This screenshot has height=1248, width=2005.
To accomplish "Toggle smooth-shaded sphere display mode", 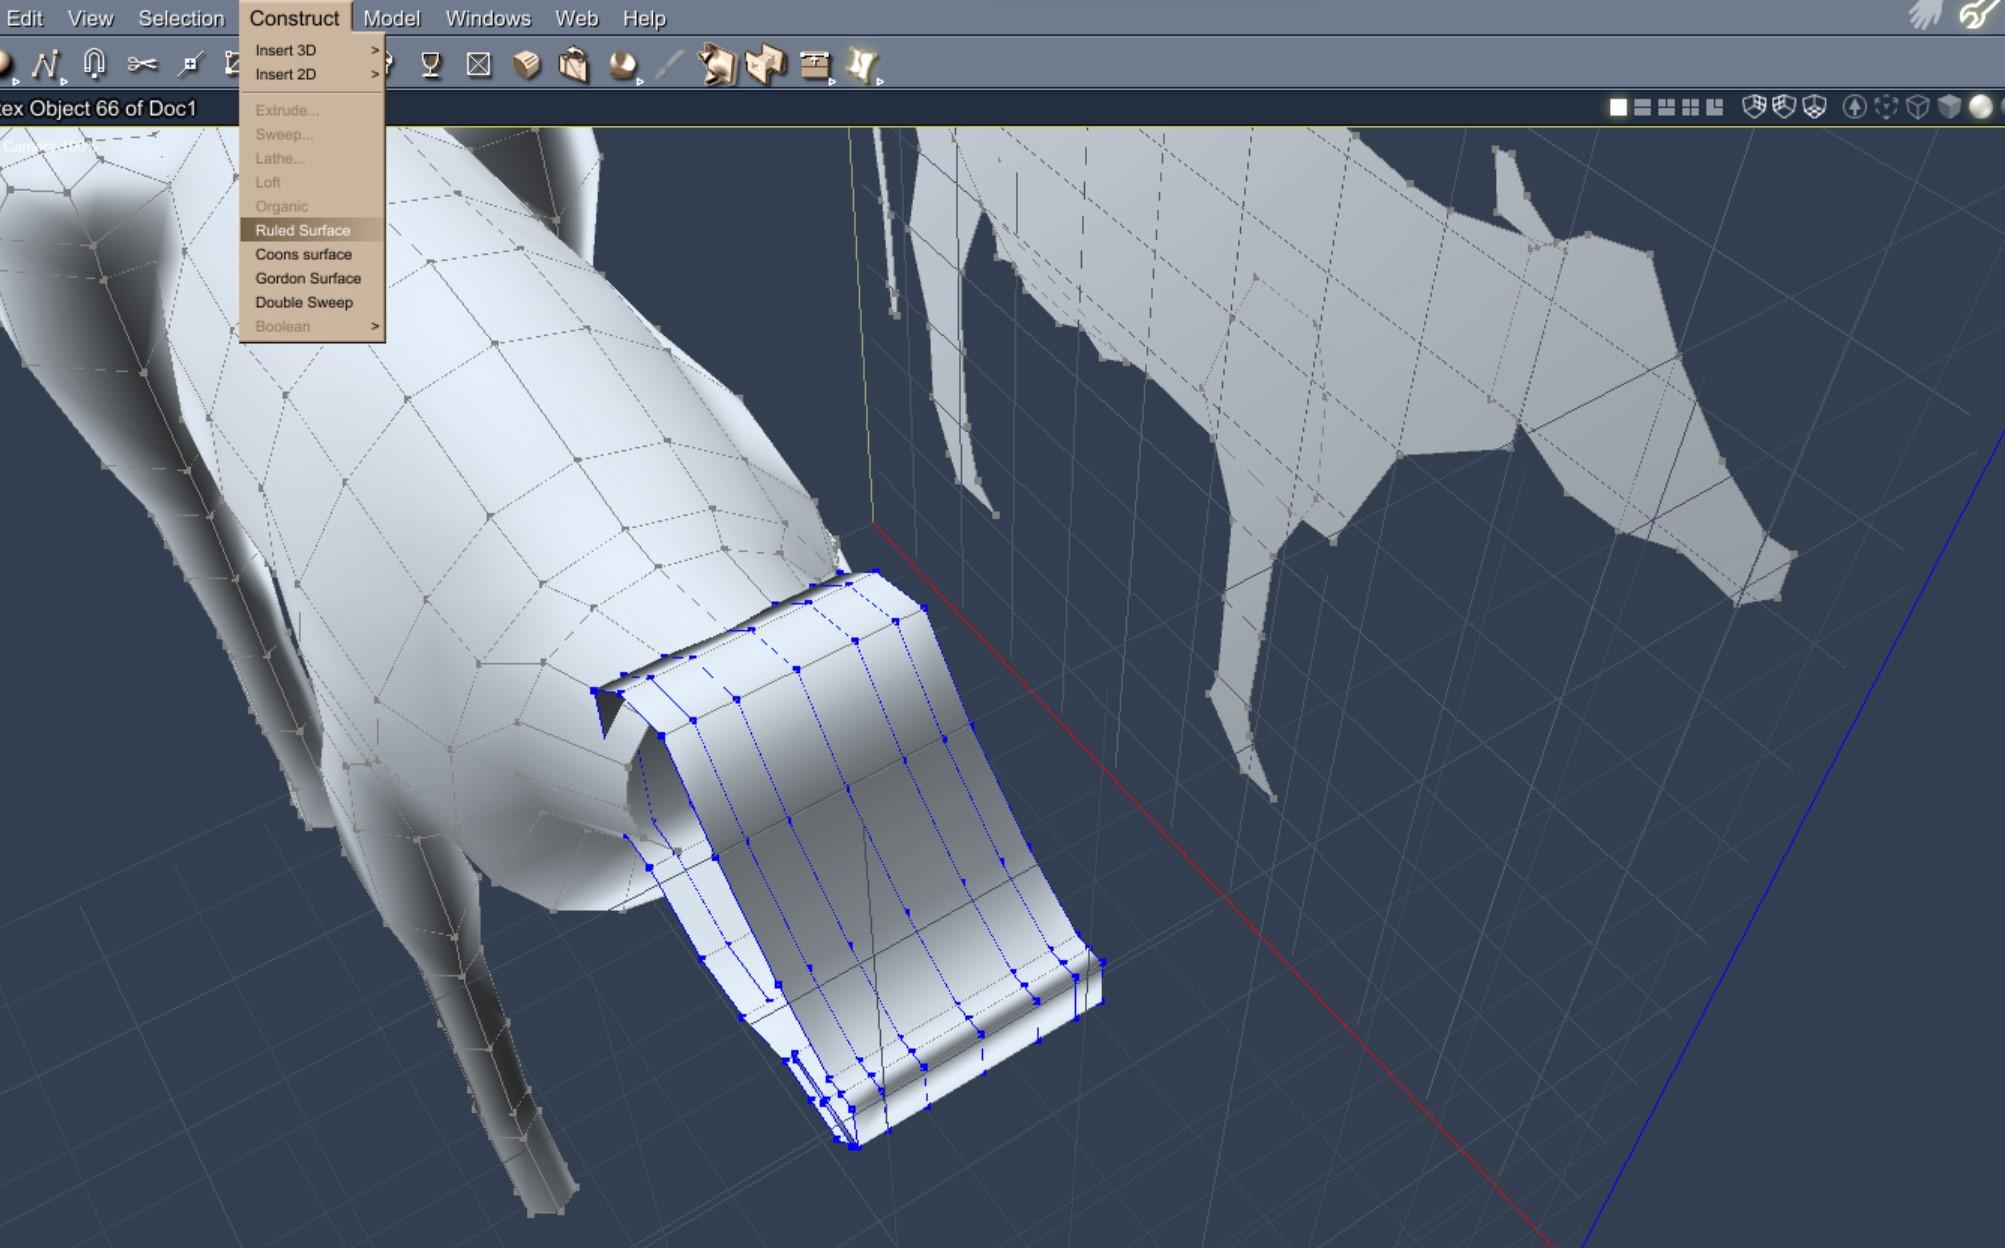I will [x=1980, y=107].
